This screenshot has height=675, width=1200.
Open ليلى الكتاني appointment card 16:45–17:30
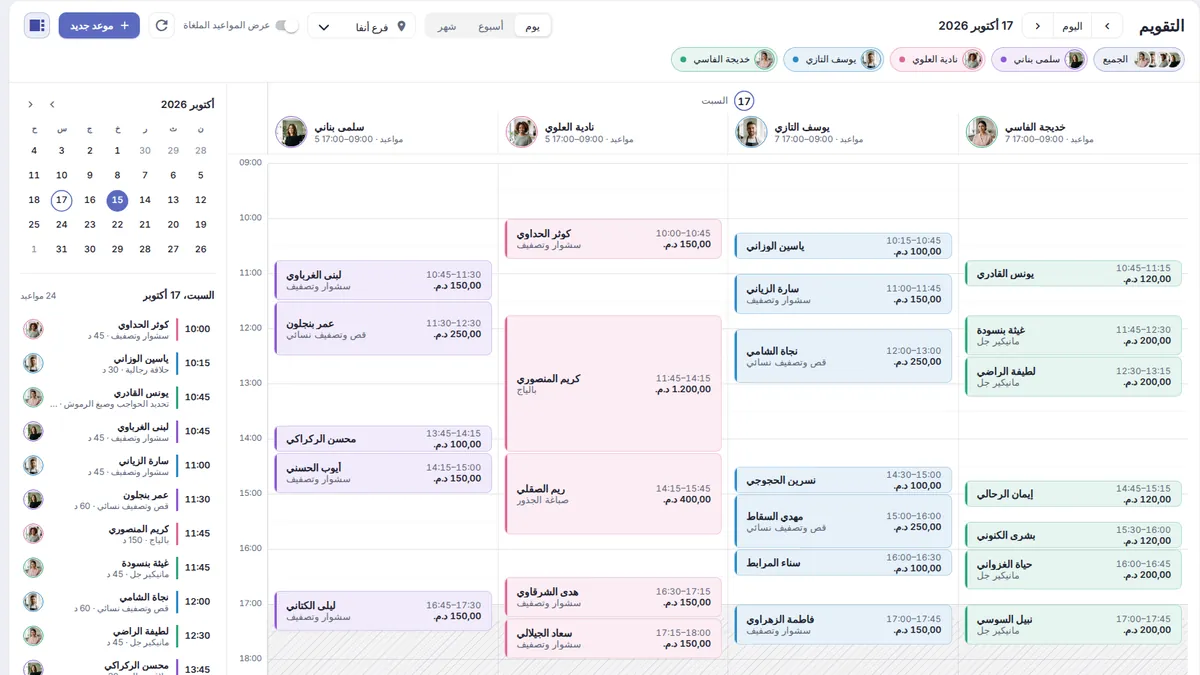[383, 611]
